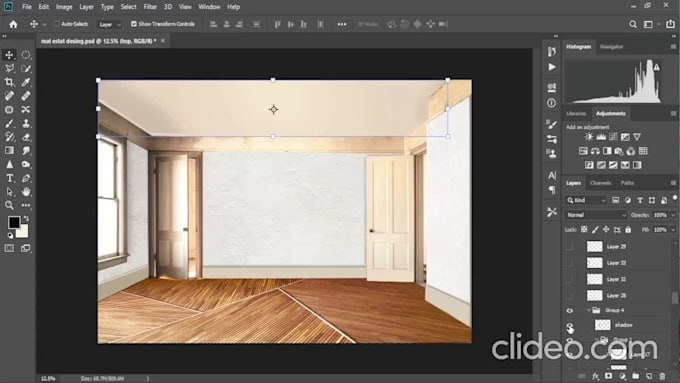Open the Auto-Select Layer dropdown

(109, 24)
